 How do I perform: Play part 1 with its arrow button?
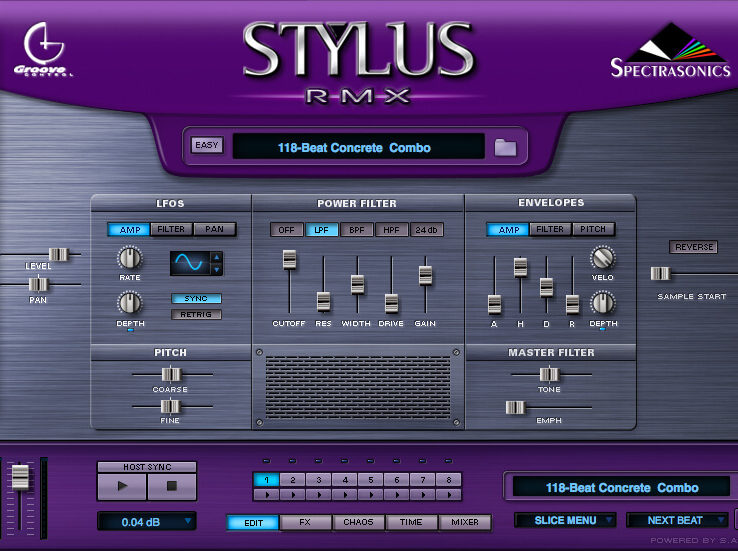pyautogui.click(x=267, y=495)
